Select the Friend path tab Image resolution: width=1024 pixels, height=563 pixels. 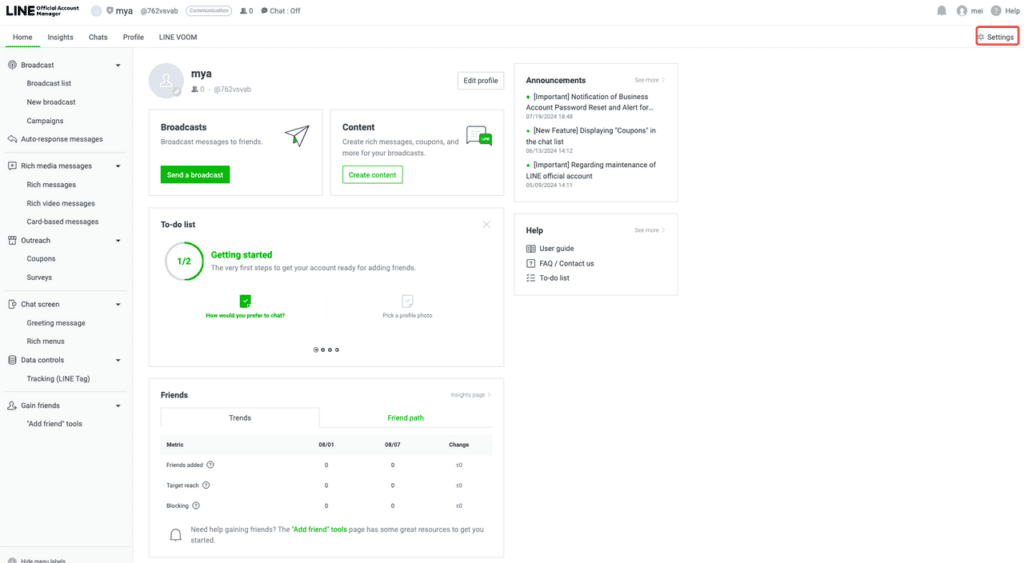[406, 418]
